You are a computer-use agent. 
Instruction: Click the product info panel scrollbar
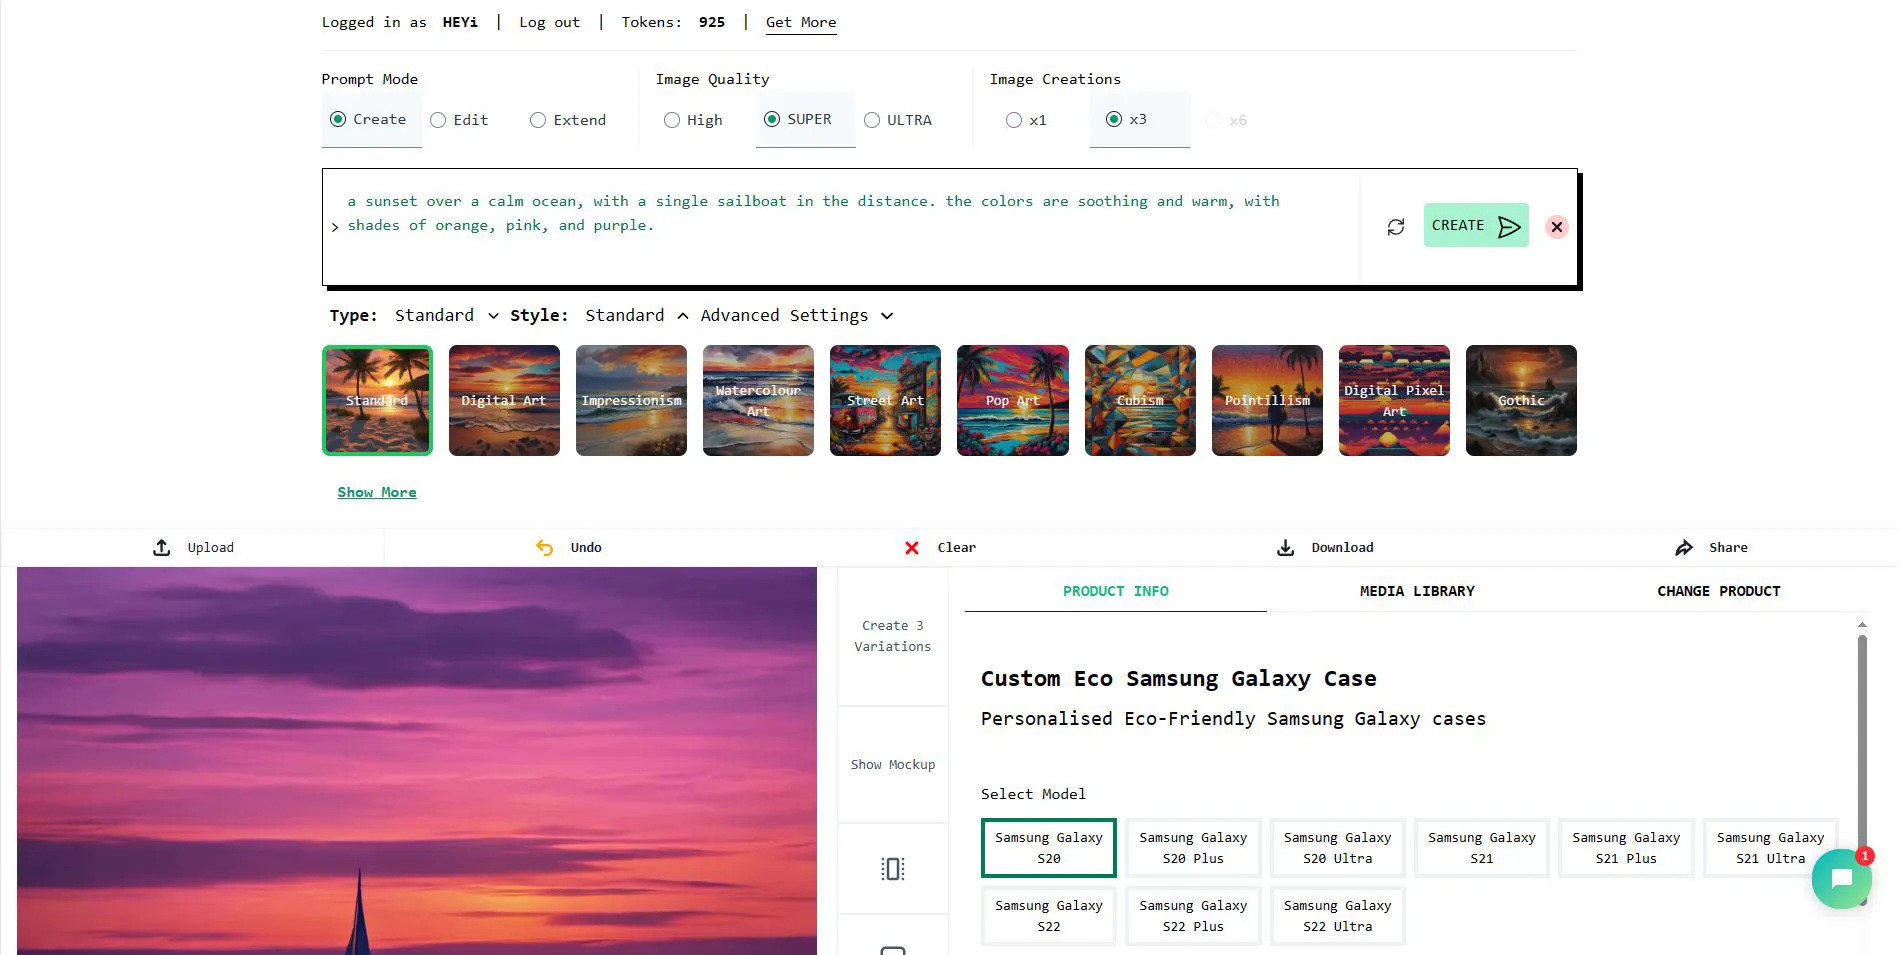tap(1862, 740)
